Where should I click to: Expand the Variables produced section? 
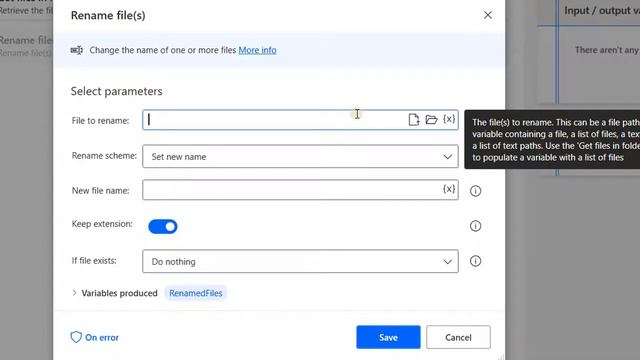(x=74, y=293)
